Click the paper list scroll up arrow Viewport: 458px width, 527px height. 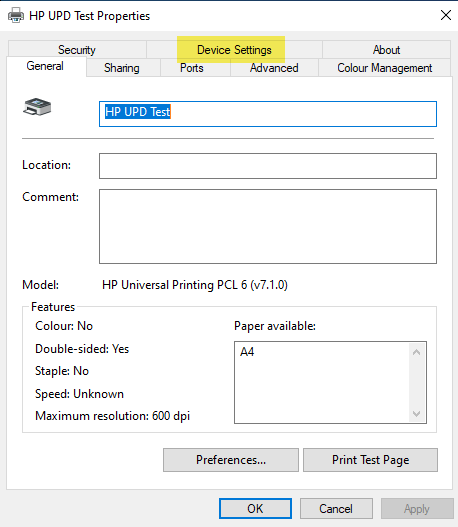pos(417,352)
